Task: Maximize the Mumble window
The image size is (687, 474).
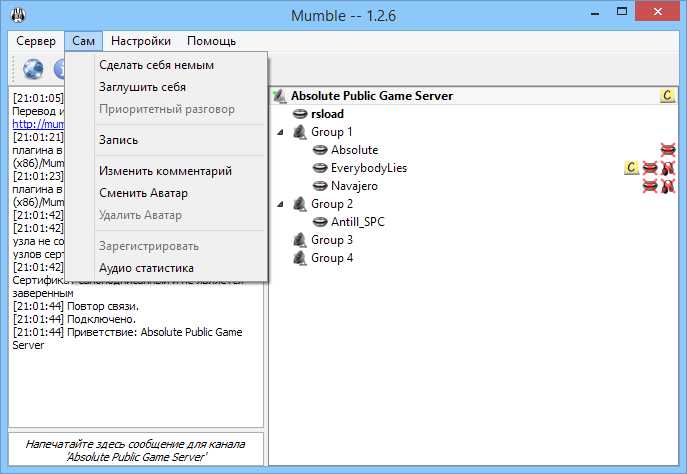Action: pos(621,12)
